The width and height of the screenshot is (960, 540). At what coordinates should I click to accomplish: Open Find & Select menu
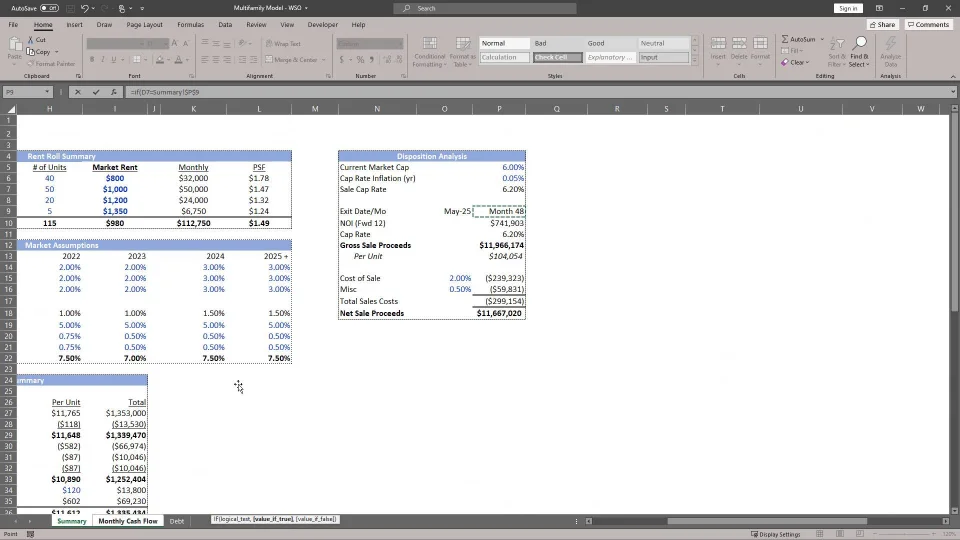pyautogui.click(x=859, y=51)
